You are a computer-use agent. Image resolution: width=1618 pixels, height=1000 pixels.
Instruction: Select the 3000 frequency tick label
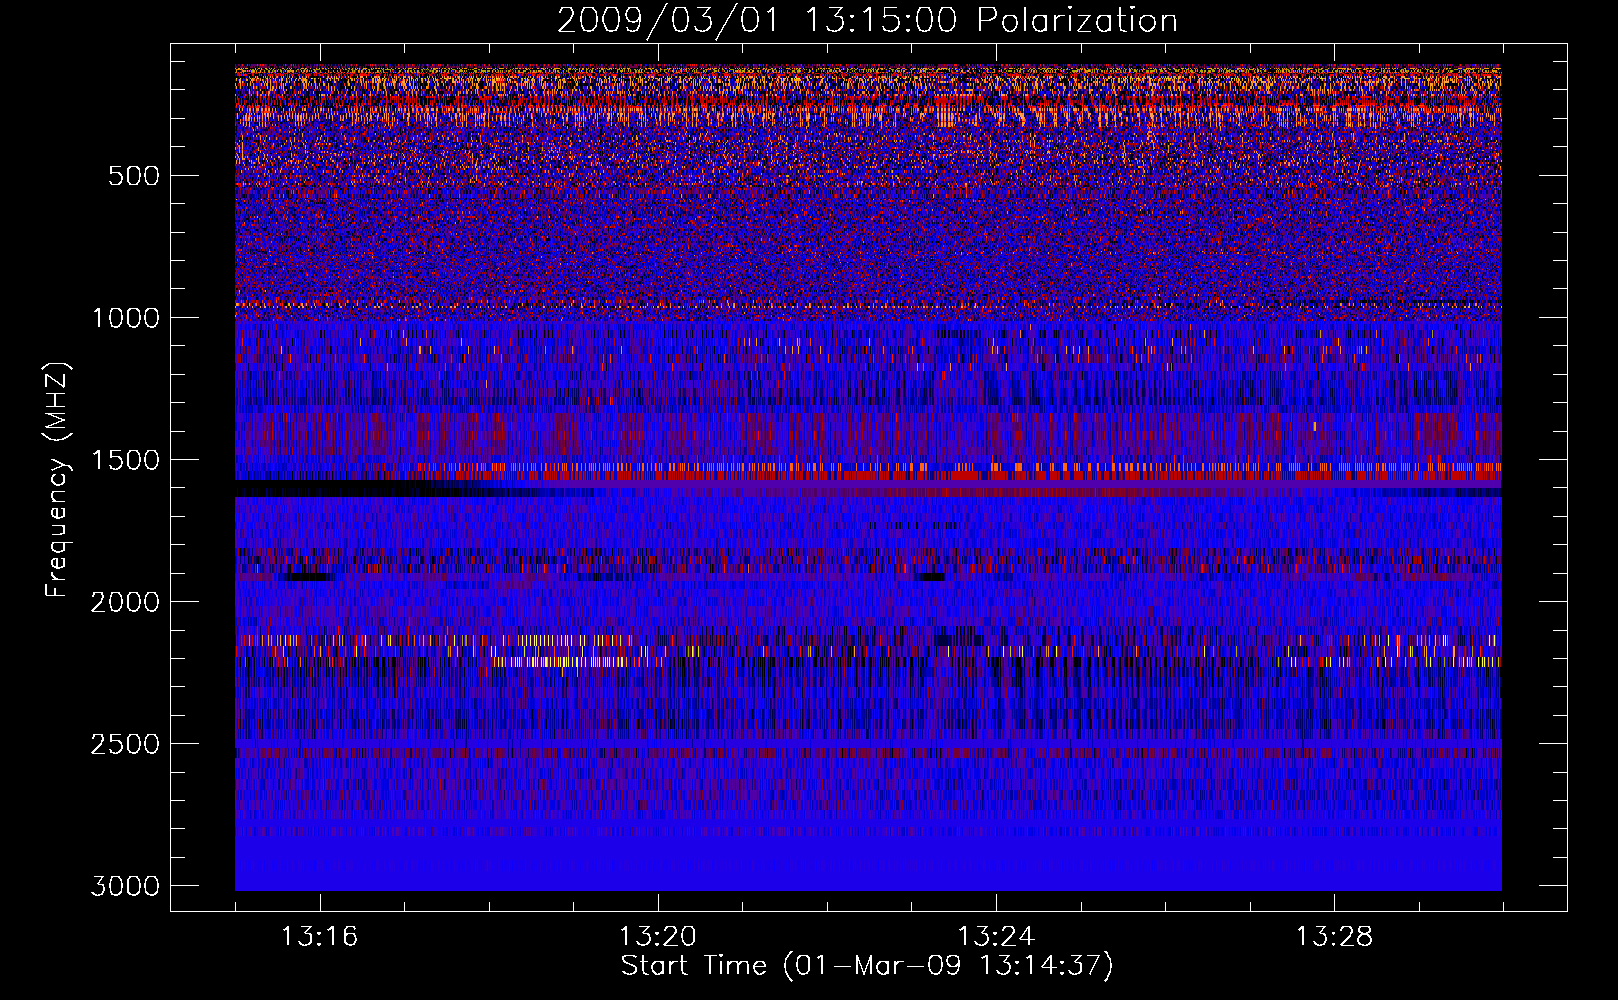pos(125,886)
